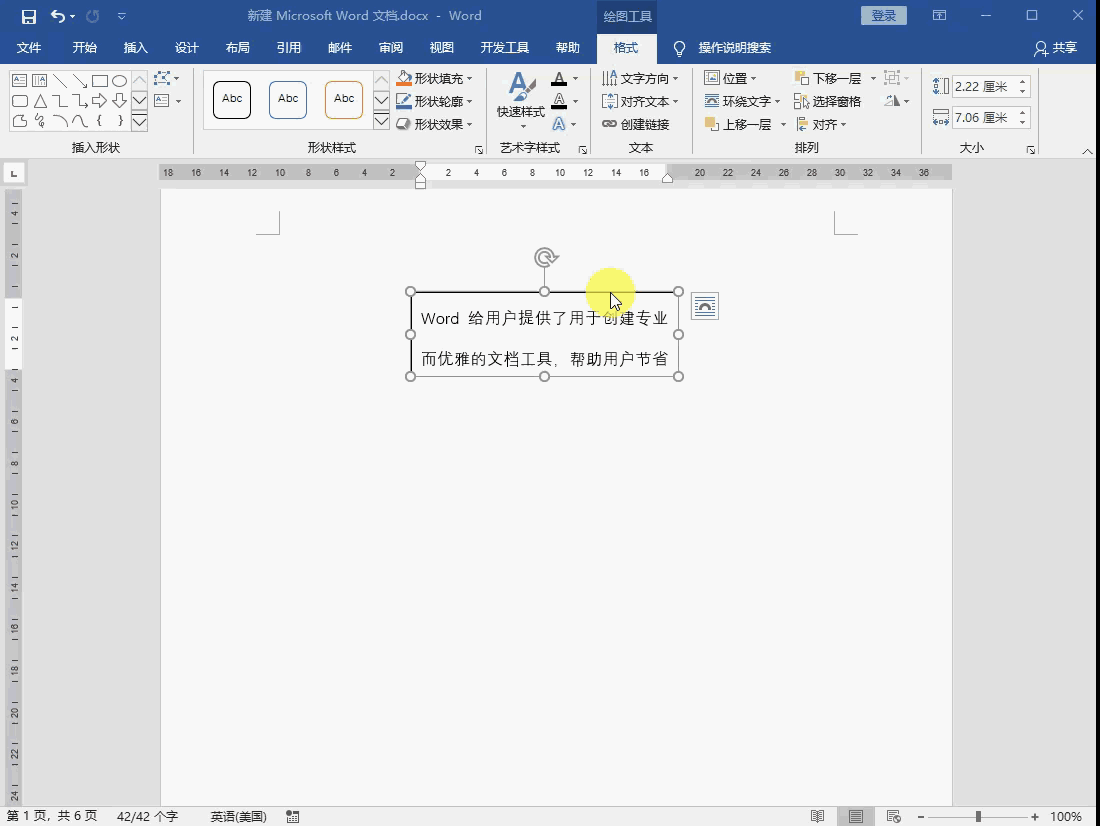
Task: Click the 登录 sign-in button
Action: (883, 15)
